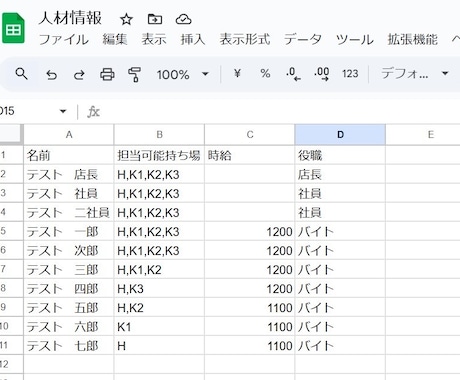Select cell H,K3 in 四郎 row

pyautogui.click(x=159, y=288)
